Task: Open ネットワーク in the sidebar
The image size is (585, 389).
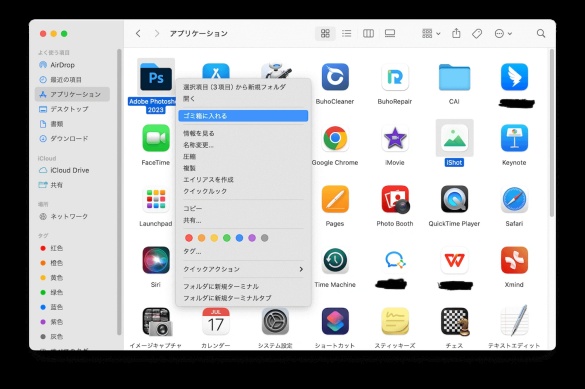Action: point(73,216)
